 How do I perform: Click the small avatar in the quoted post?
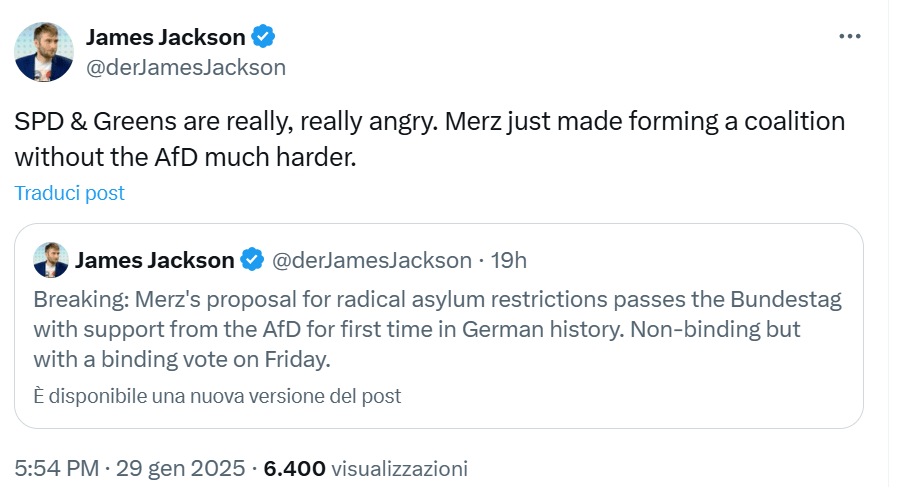(50, 260)
